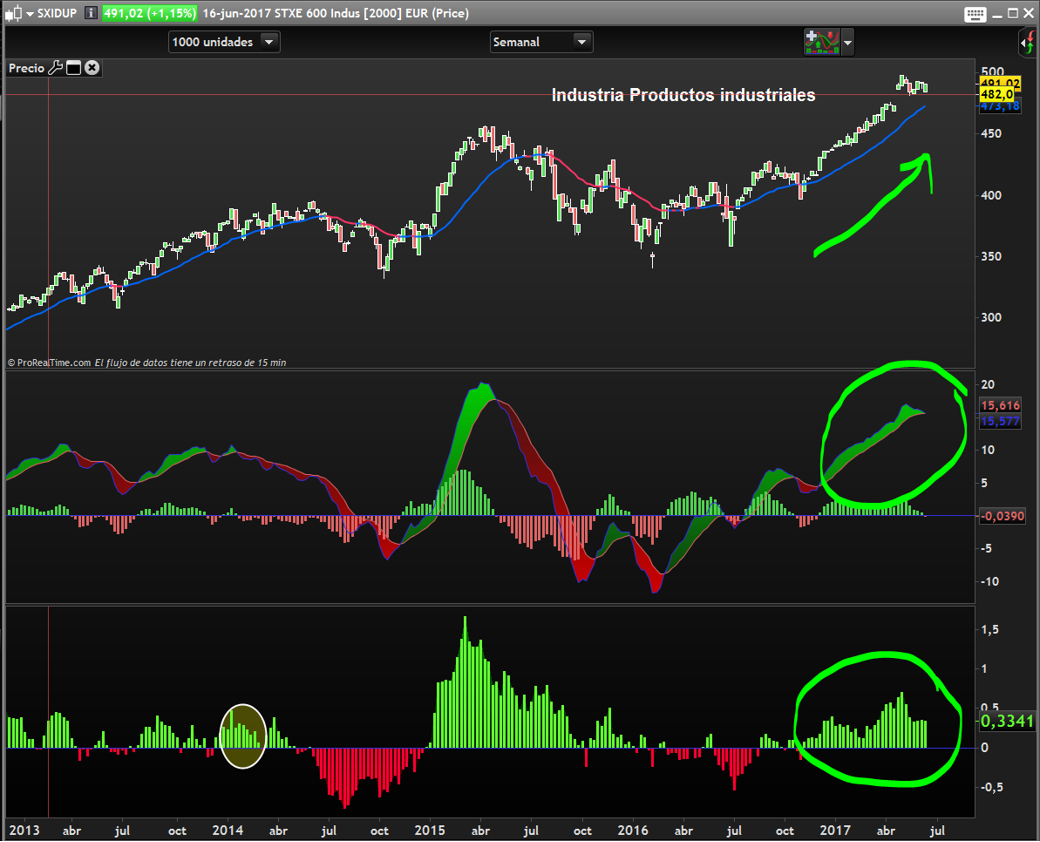This screenshot has height=842, width=1040.
Task: Click the 300 price axis label
Action: (992, 317)
